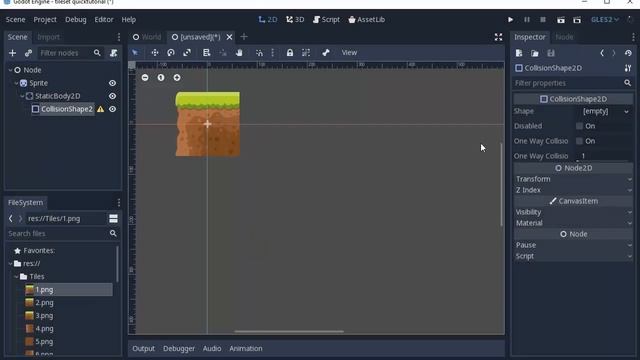The height and width of the screenshot is (360, 640).
Task: Lock the selected object
Action: 289,53
